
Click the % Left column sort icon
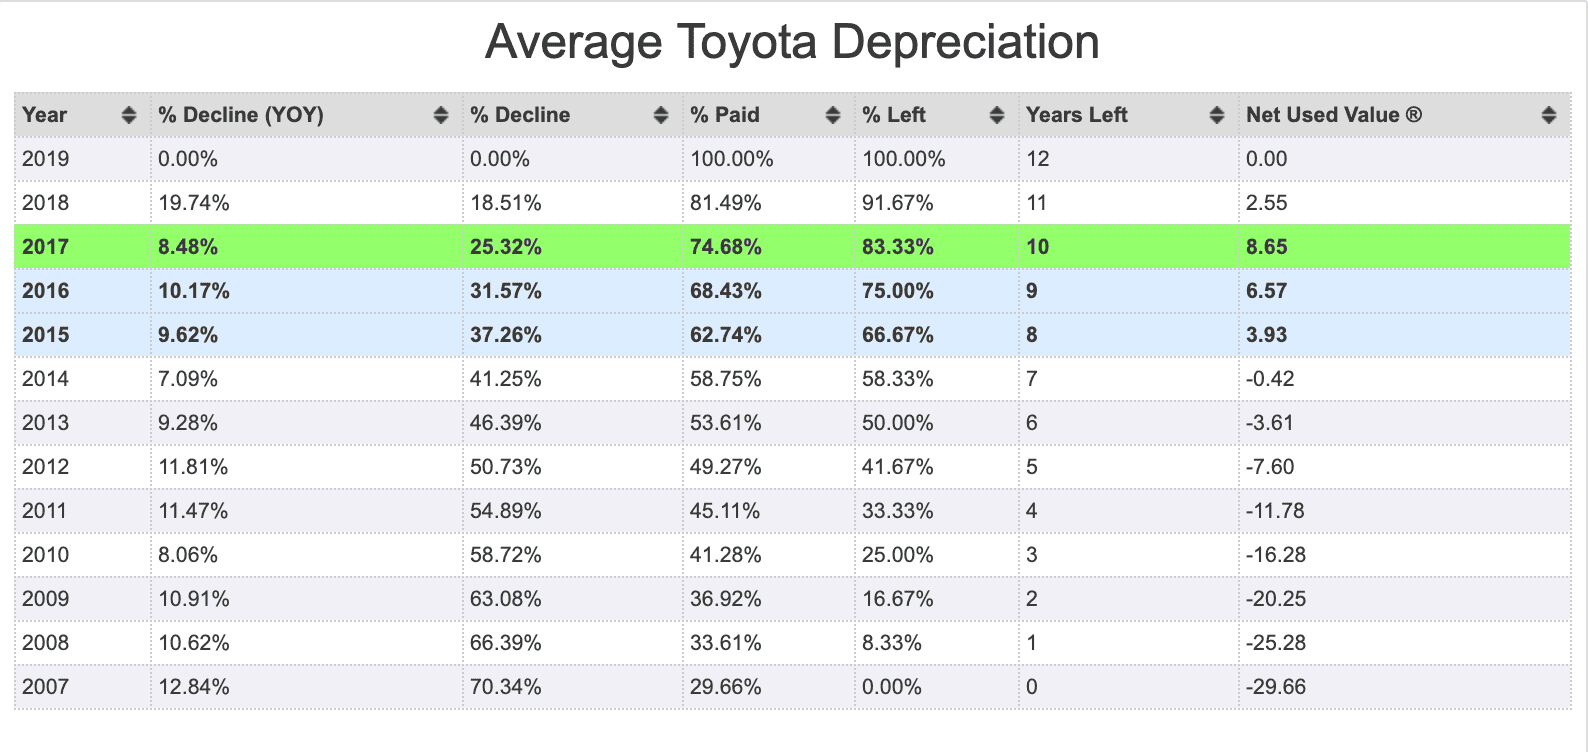(996, 115)
